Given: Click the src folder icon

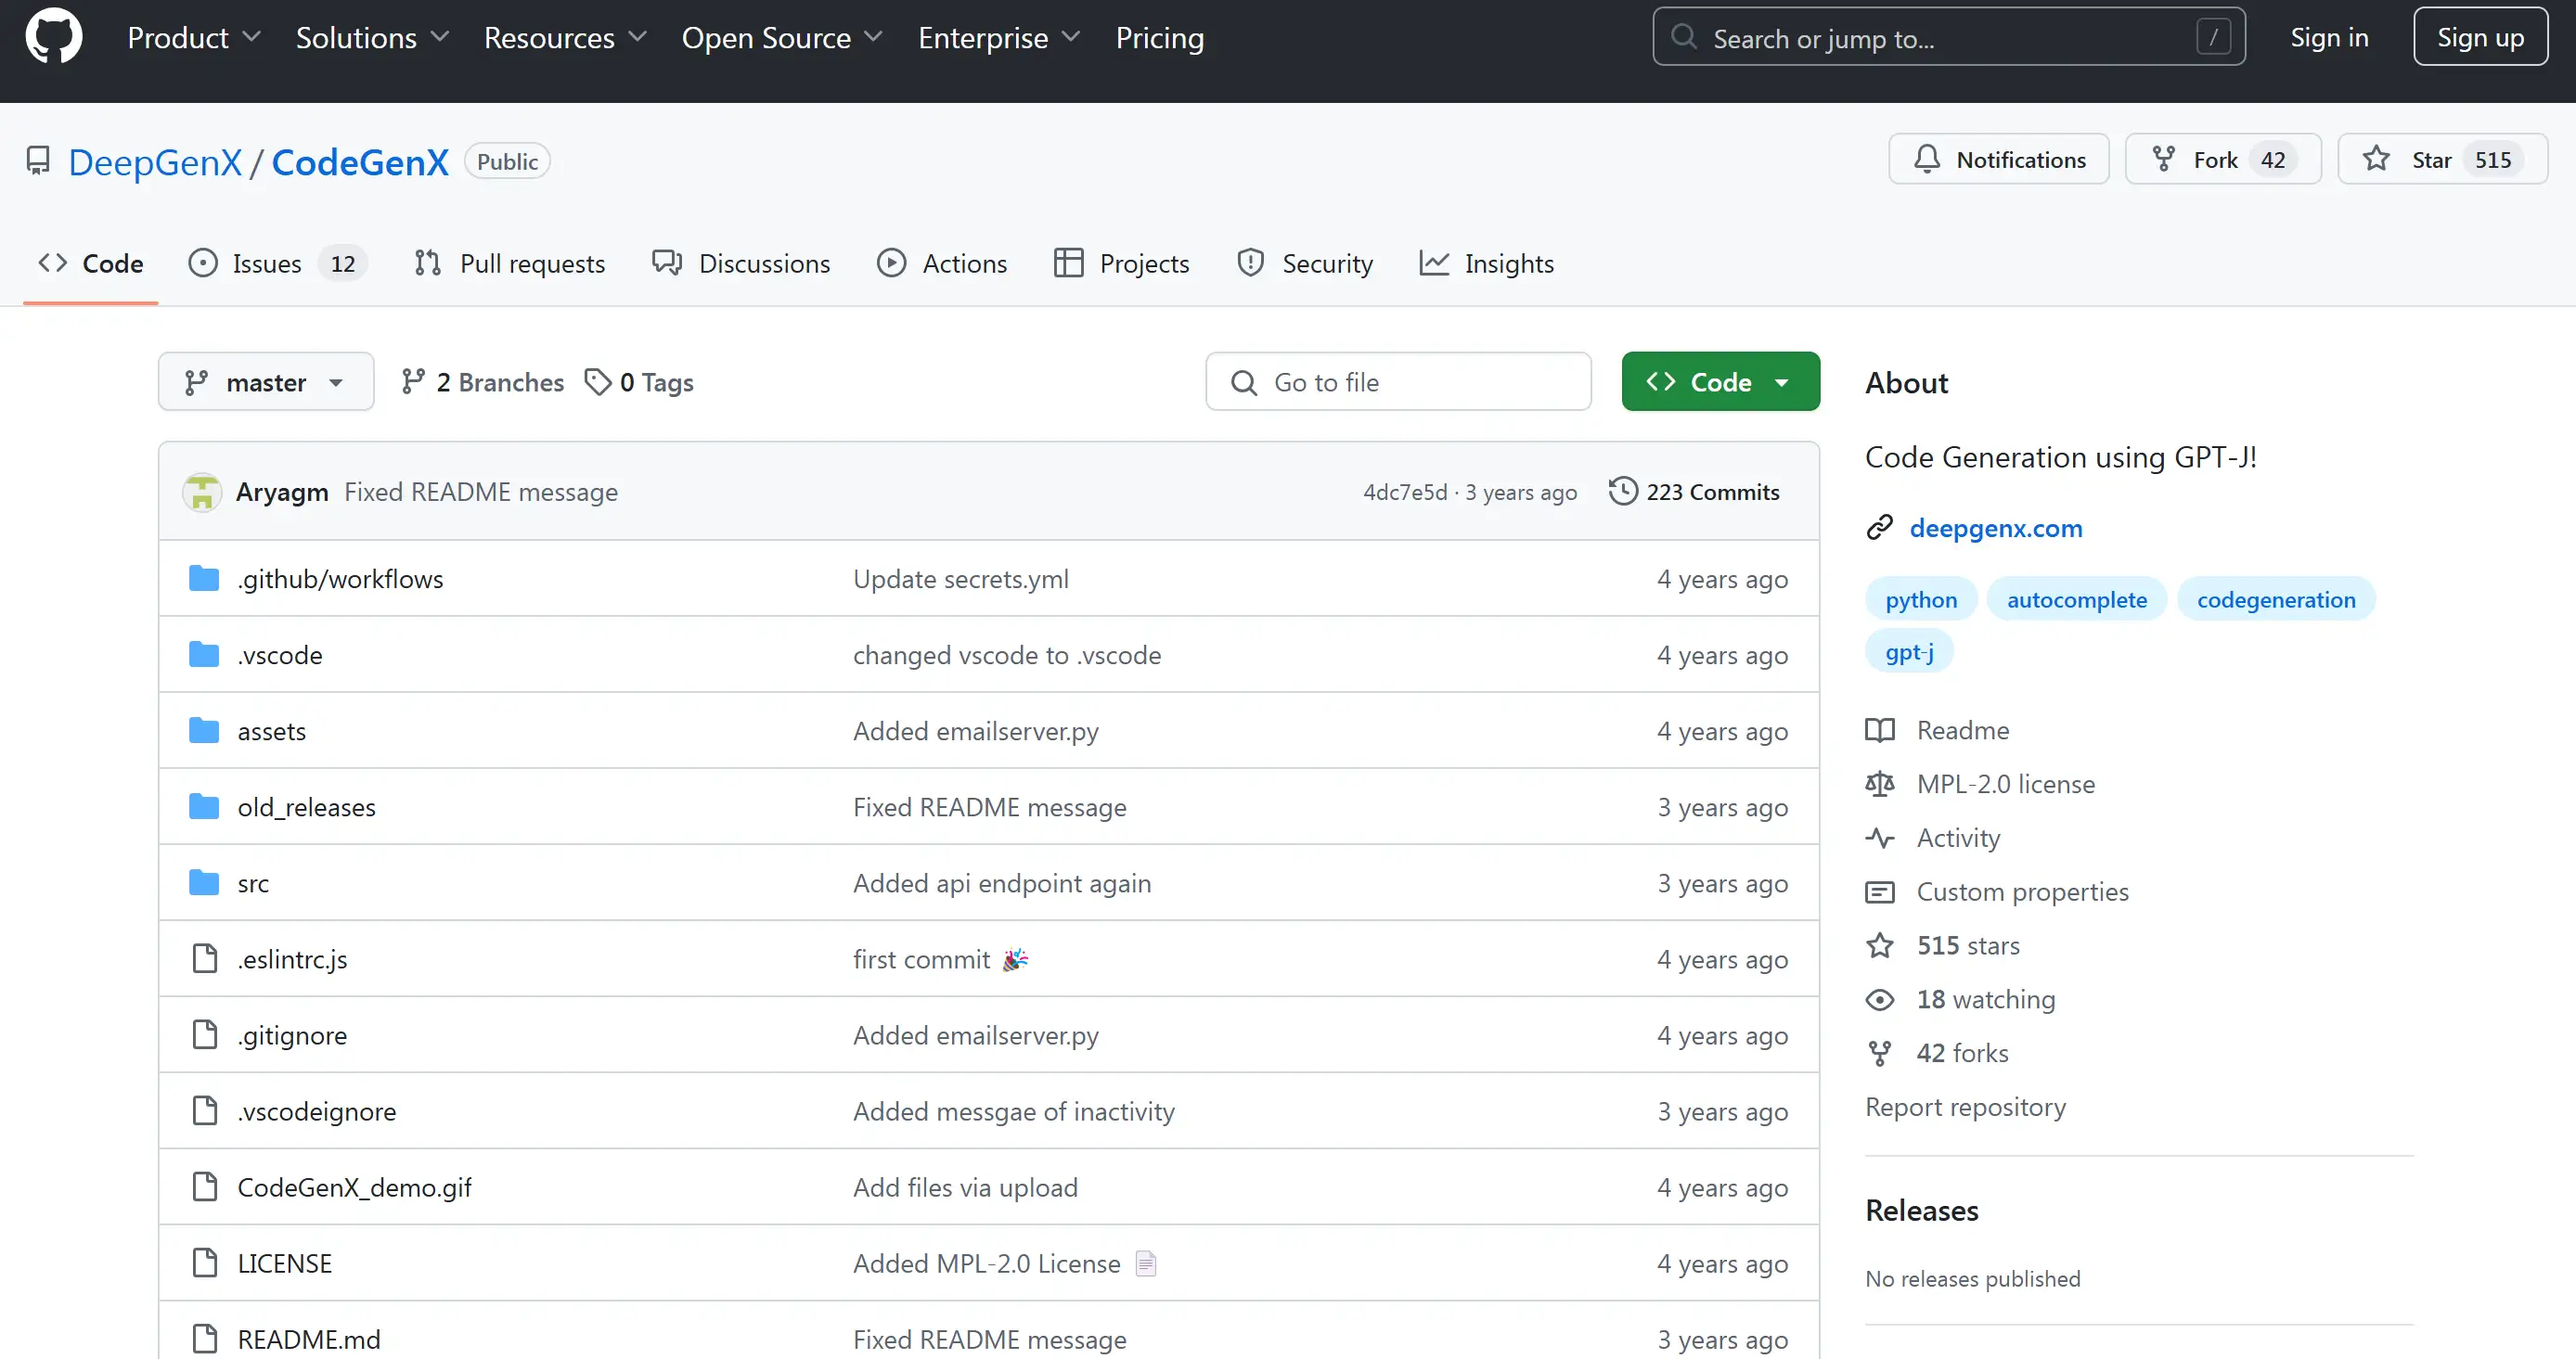Looking at the screenshot, I should click(204, 883).
